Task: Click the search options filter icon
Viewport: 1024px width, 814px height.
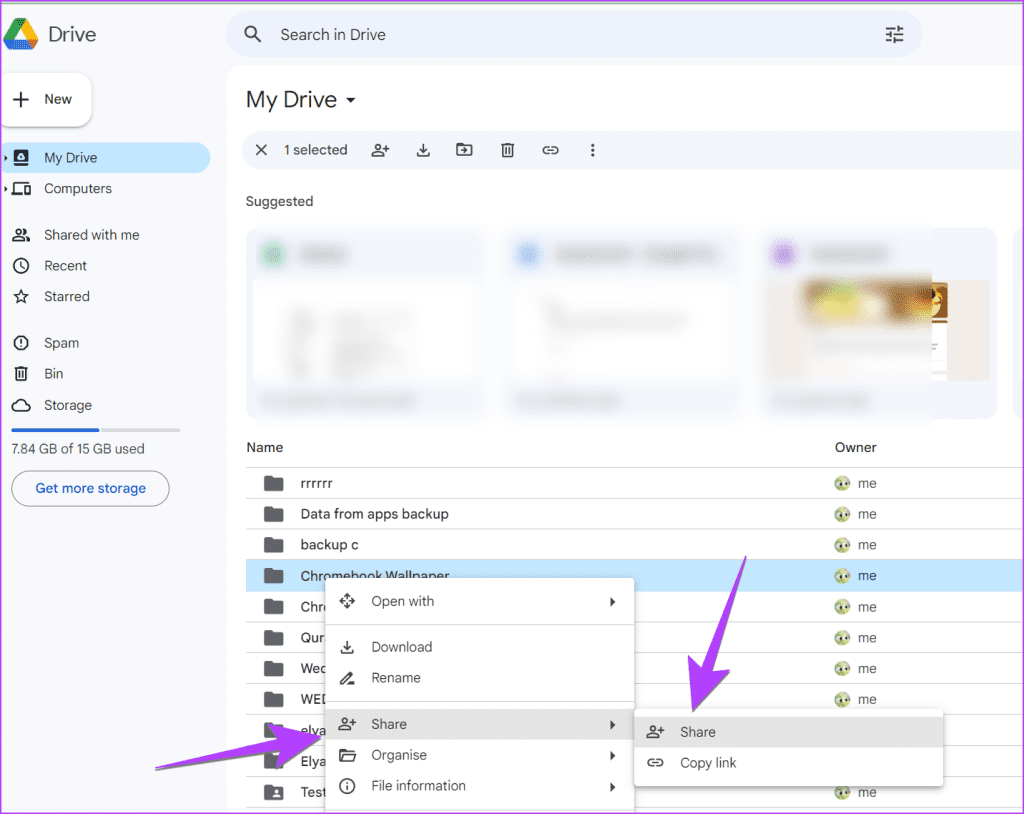Action: click(894, 35)
